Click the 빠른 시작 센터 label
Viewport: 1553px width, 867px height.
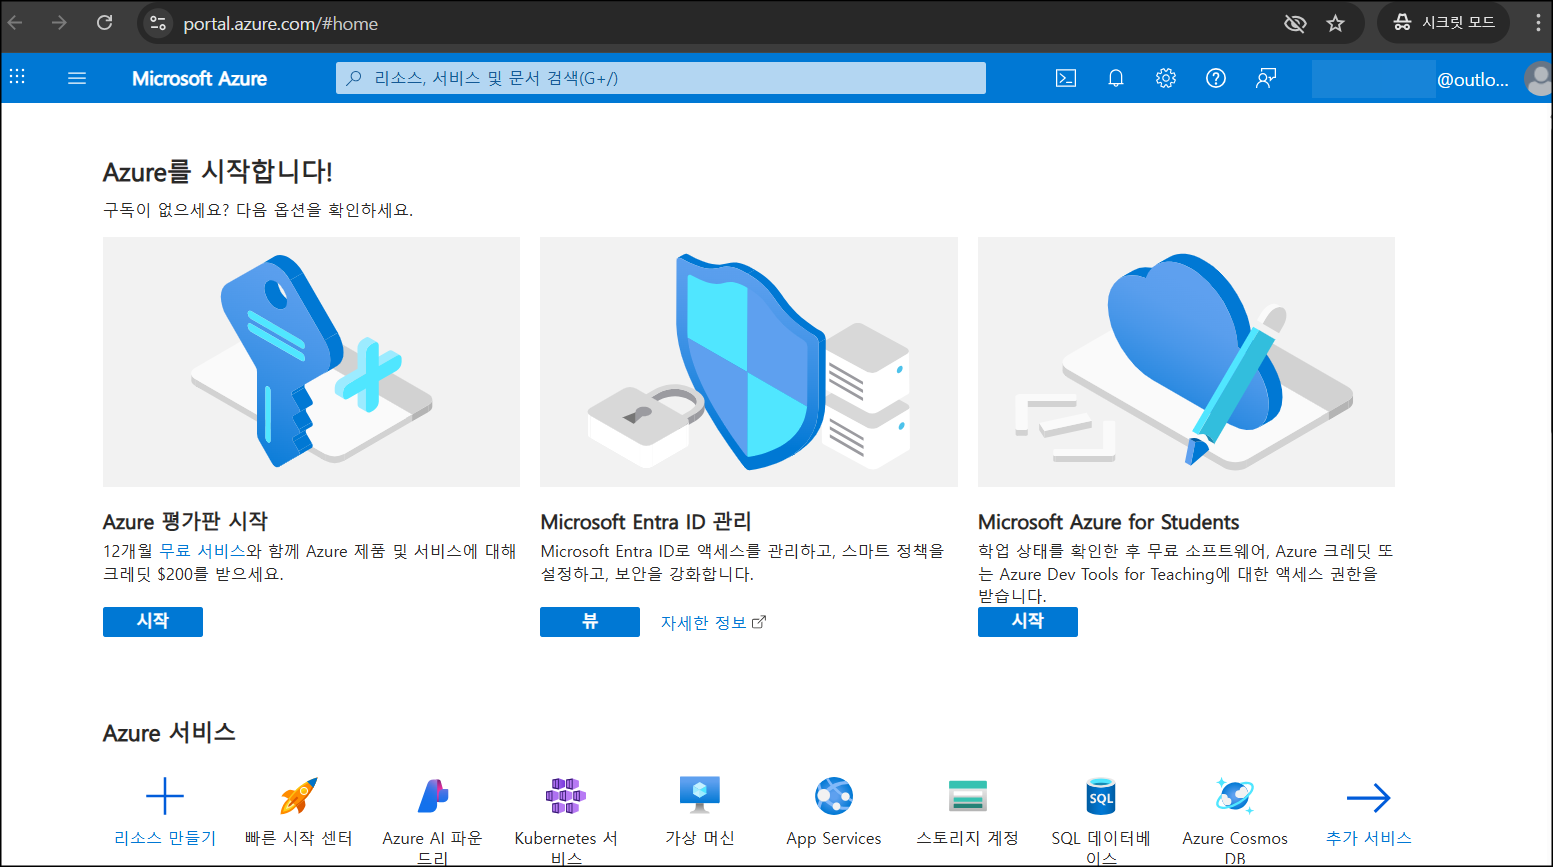(299, 838)
